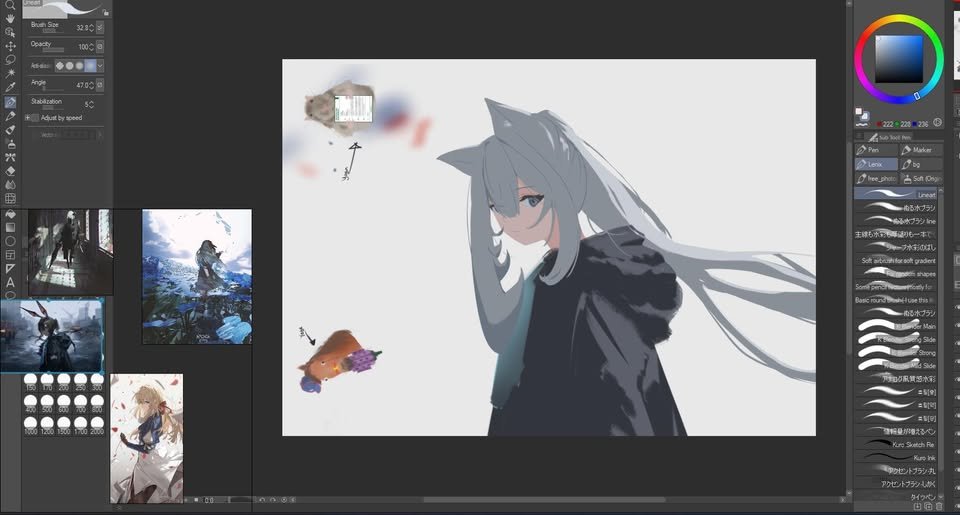Select the hardest anti-aliasing option
This screenshot has width=960, height=515.
[60, 66]
